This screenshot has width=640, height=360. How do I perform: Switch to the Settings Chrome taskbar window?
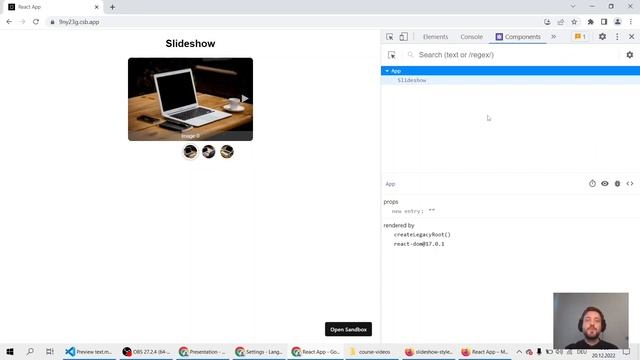pos(259,351)
